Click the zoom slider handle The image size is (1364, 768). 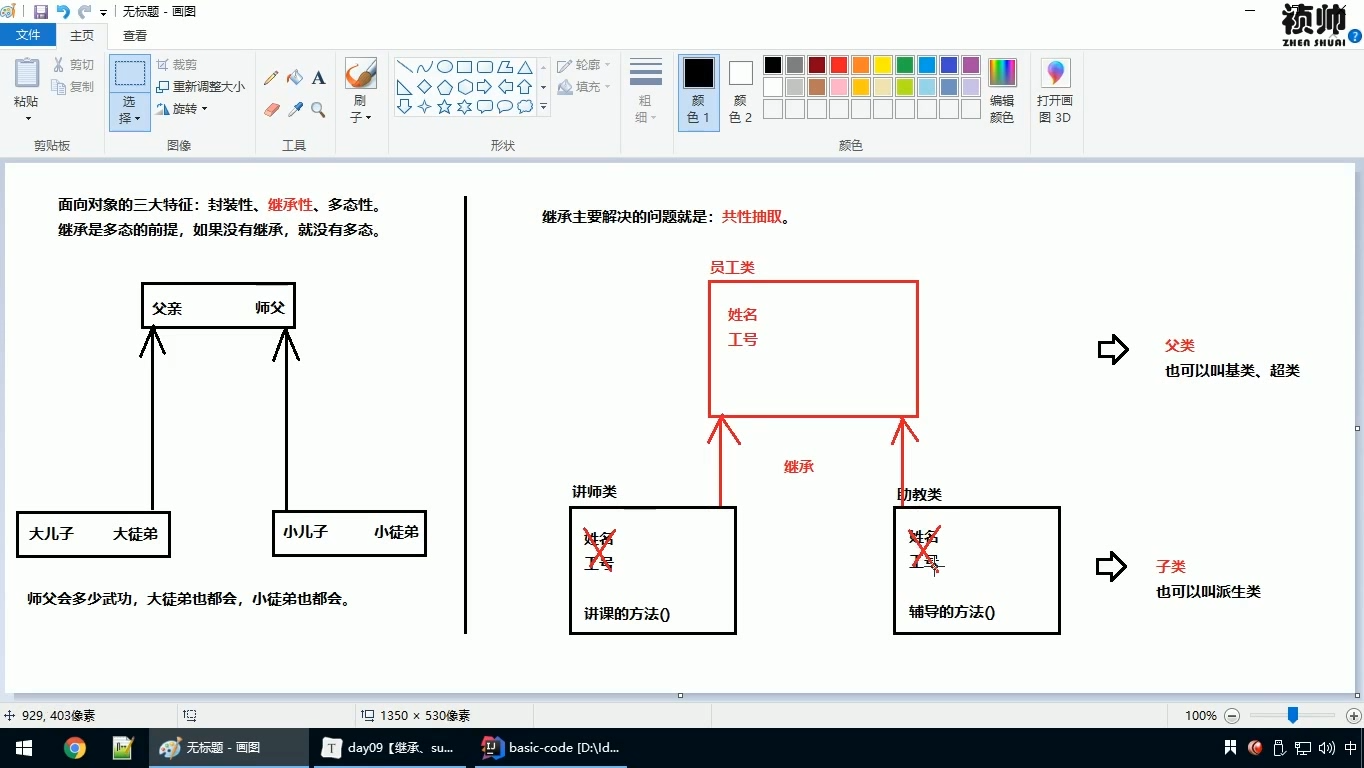pos(1293,715)
